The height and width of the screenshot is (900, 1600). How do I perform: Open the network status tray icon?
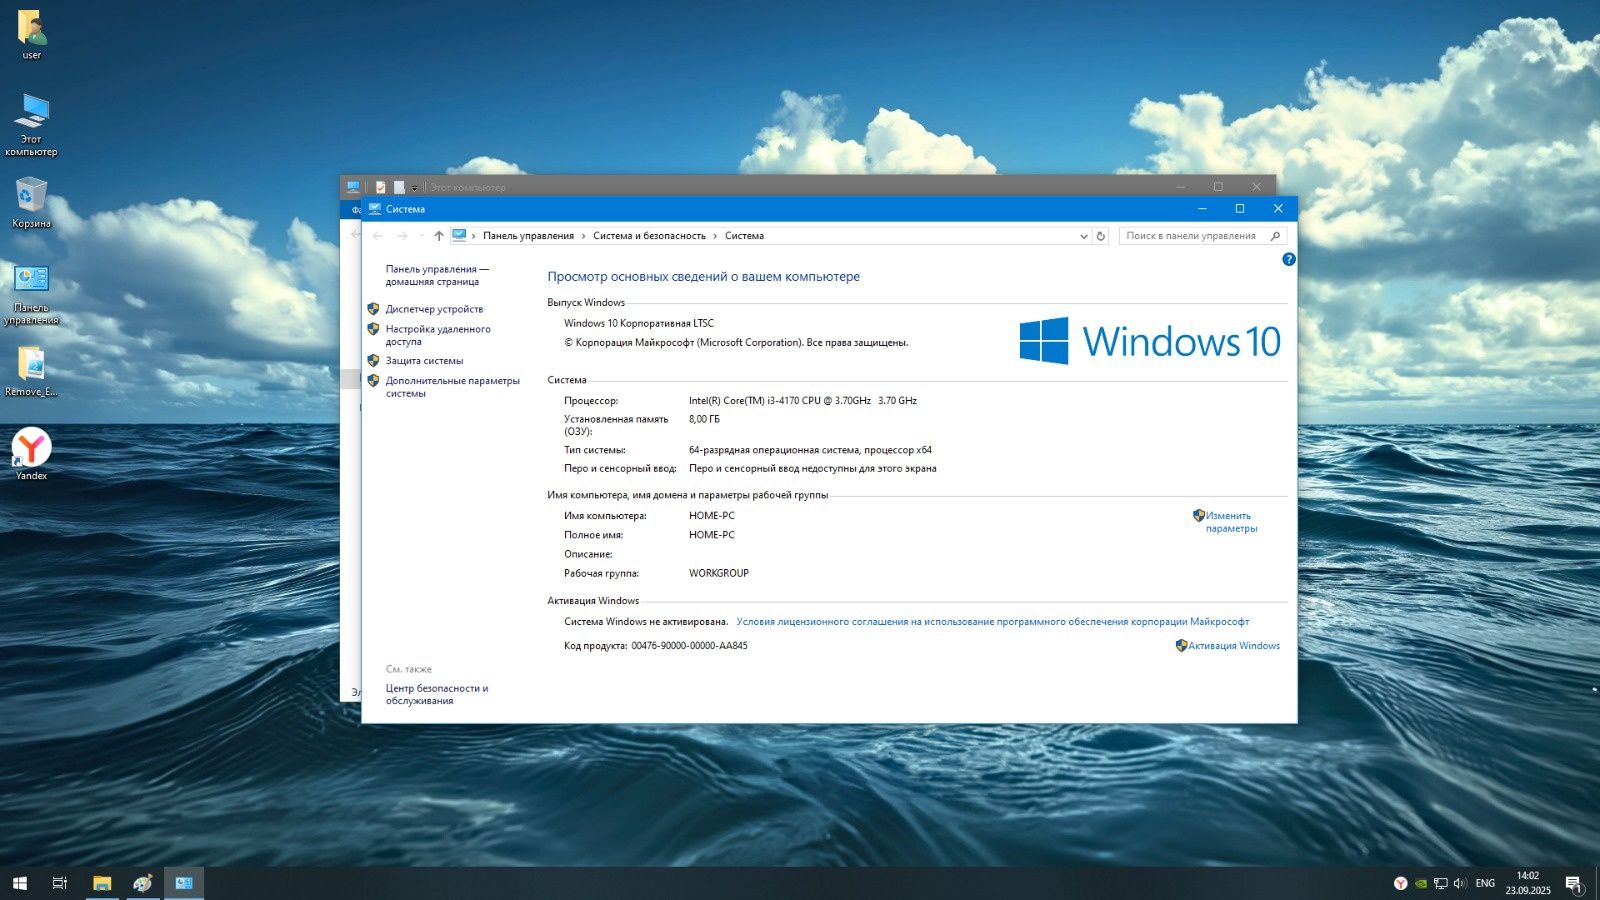pyautogui.click(x=1441, y=883)
